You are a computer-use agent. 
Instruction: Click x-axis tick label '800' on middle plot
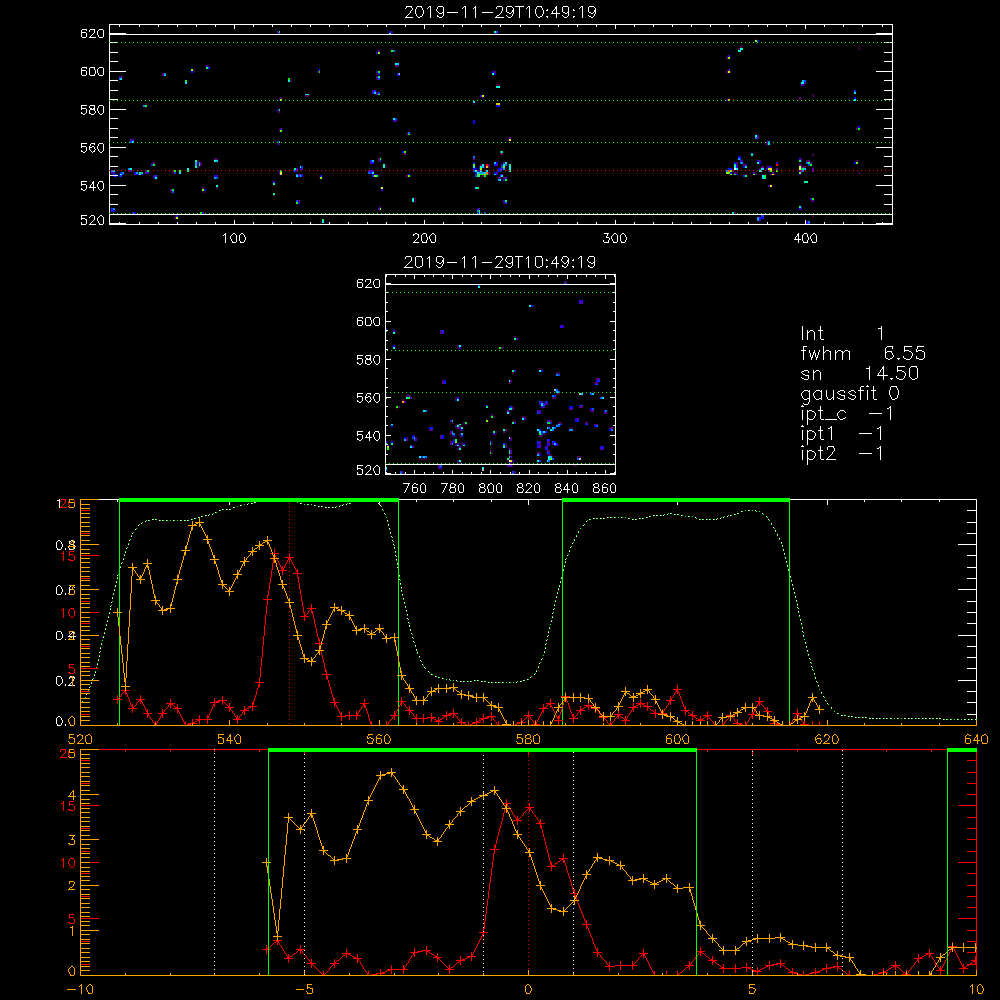point(490,489)
